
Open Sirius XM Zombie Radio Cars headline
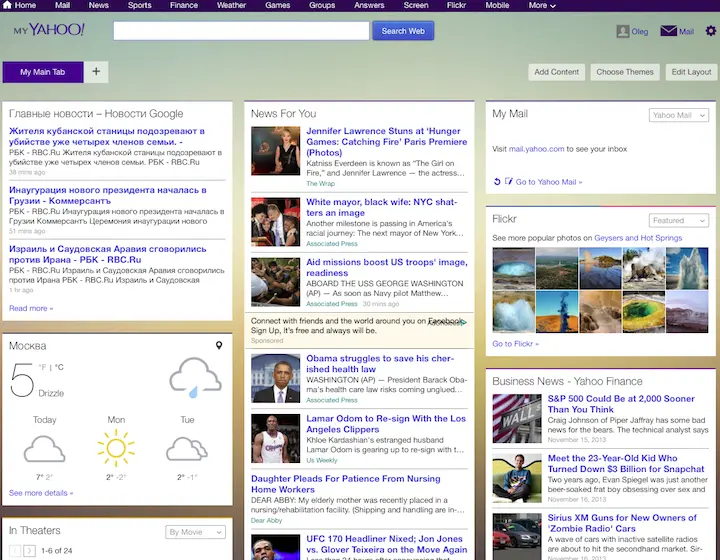coord(622,523)
